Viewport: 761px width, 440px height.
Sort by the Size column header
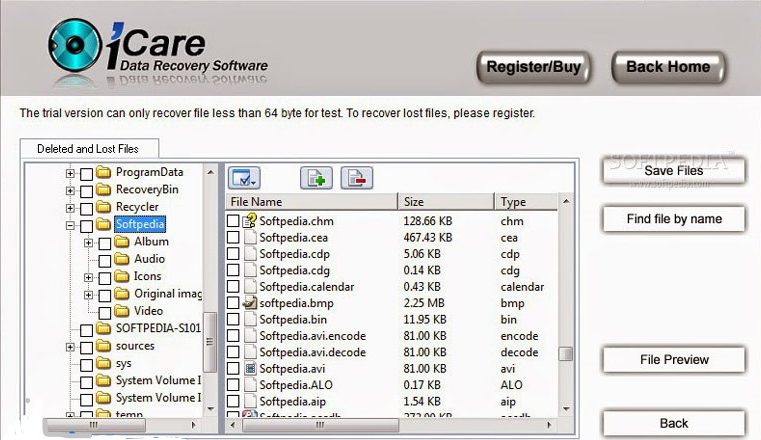click(446, 202)
